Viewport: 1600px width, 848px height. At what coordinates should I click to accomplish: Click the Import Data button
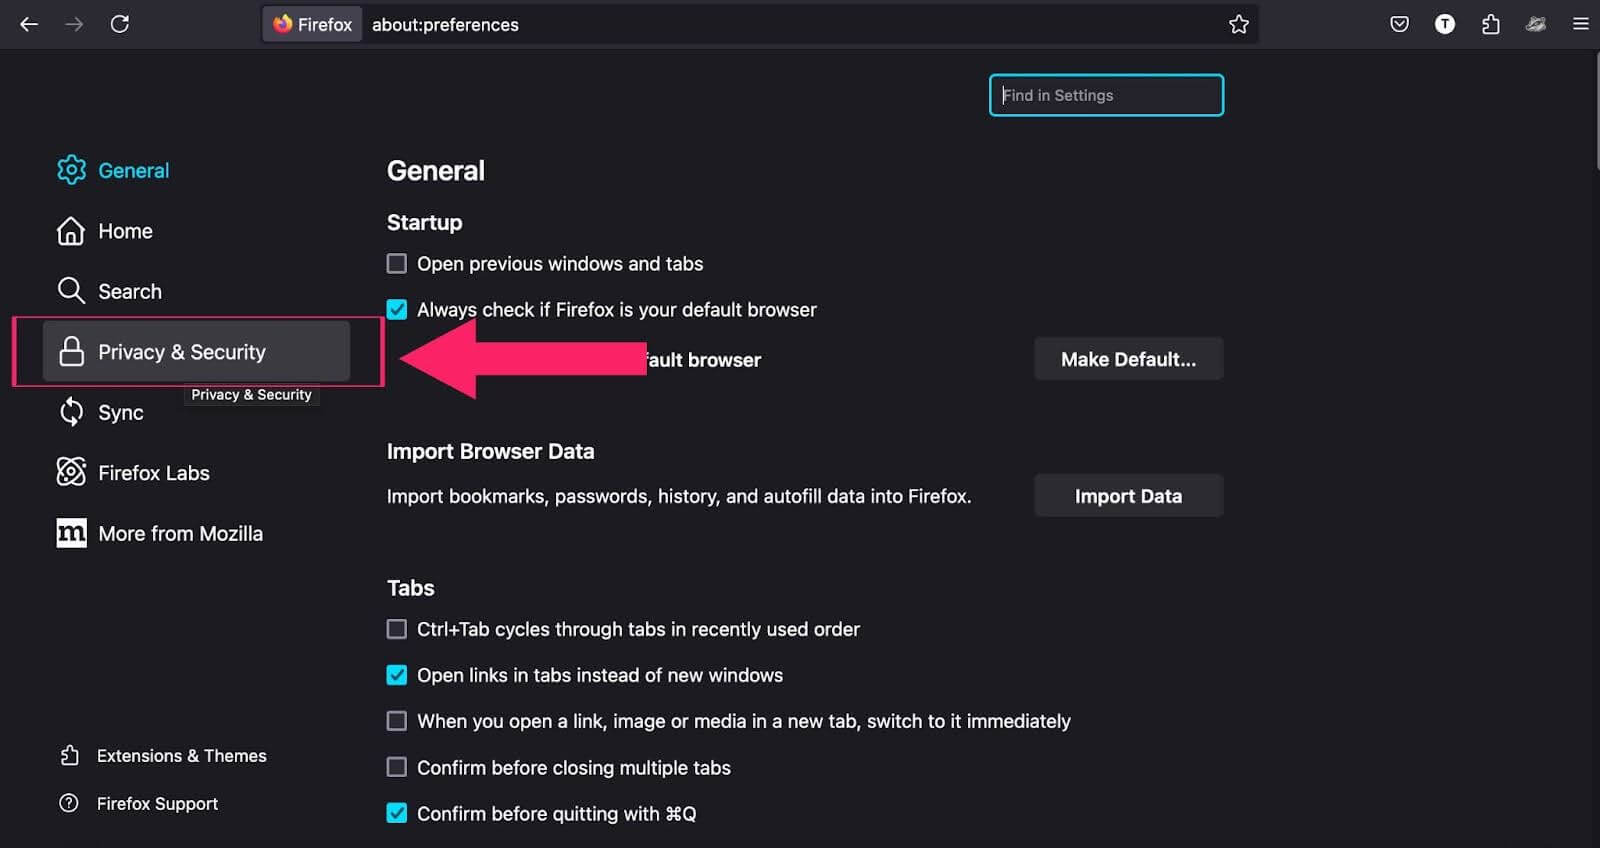(1128, 496)
